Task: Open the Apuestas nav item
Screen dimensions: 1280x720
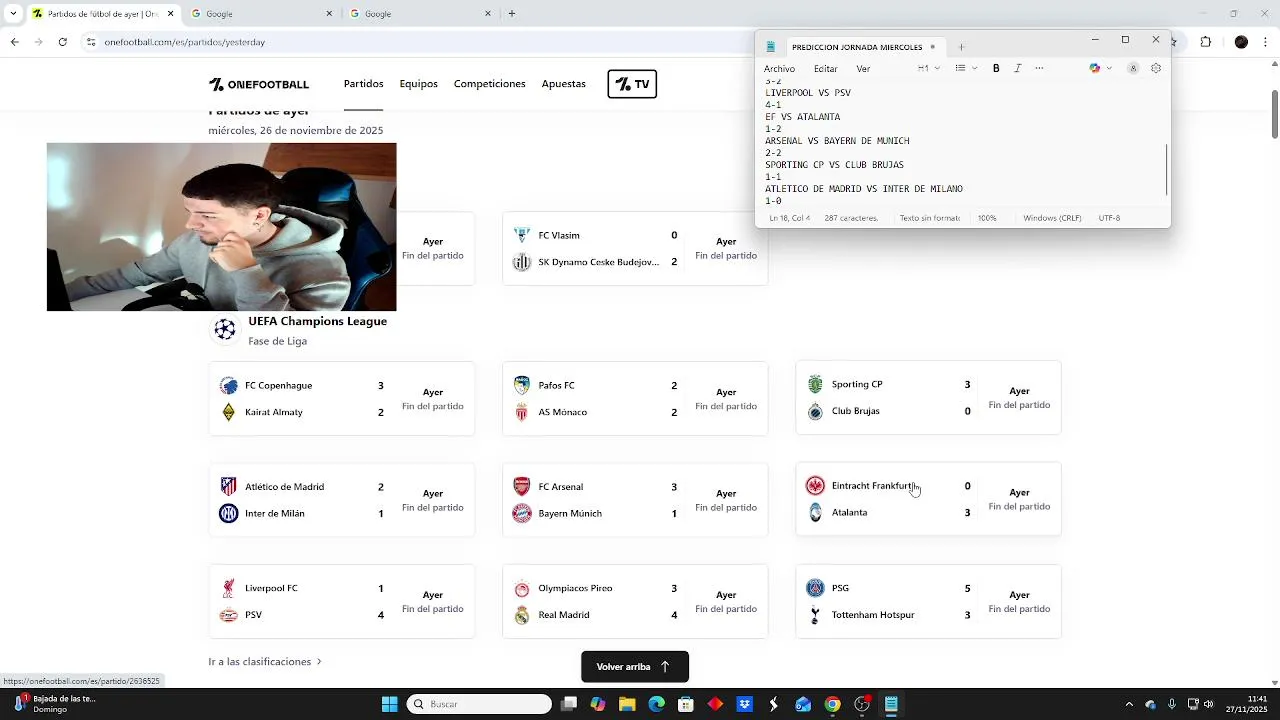Action: tap(564, 84)
